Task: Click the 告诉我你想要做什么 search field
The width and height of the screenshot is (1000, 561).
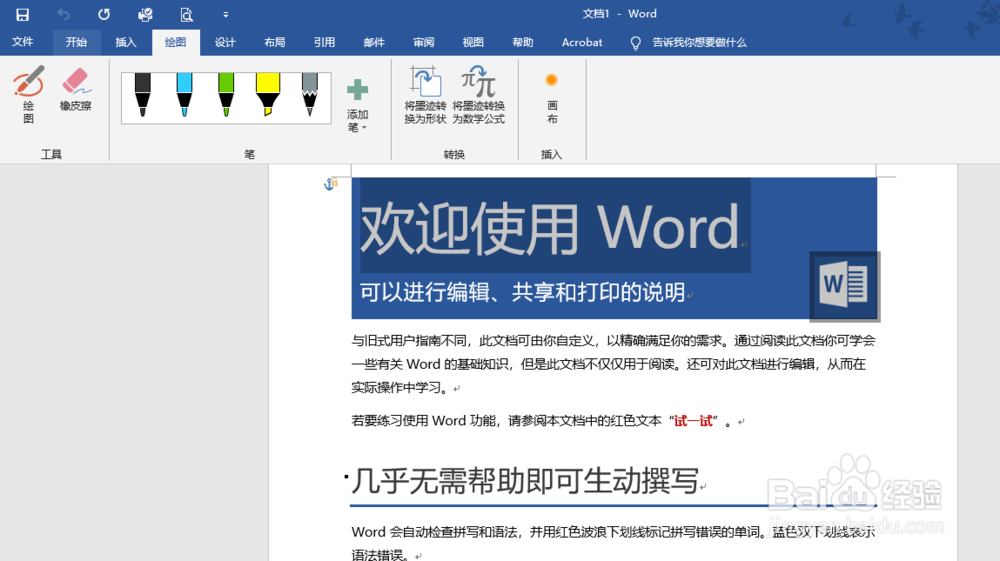Action: pyautogui.click(x=699, y=42)
